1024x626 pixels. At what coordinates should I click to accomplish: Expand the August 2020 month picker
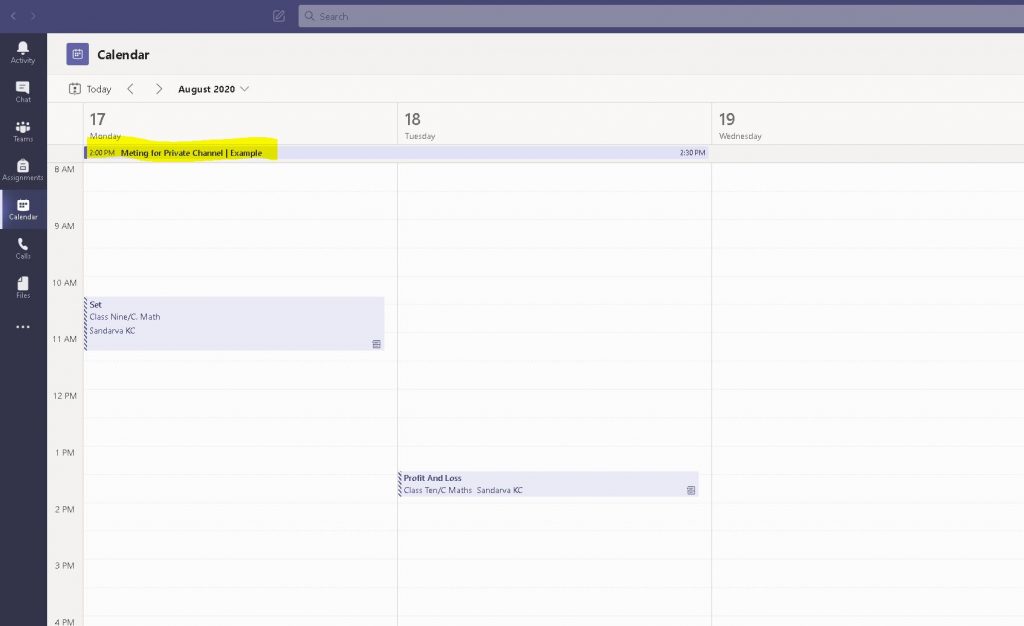coord(213,89)
